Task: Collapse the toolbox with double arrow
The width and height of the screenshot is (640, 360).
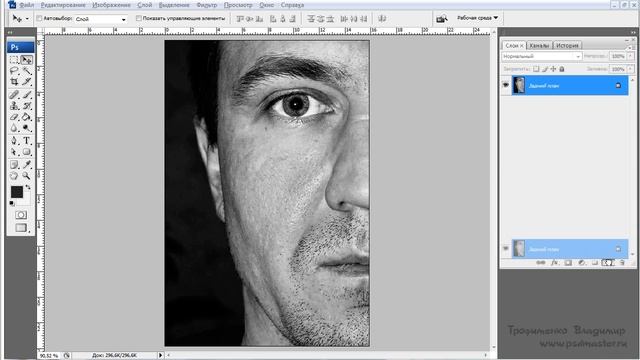Action: (10, 32)
